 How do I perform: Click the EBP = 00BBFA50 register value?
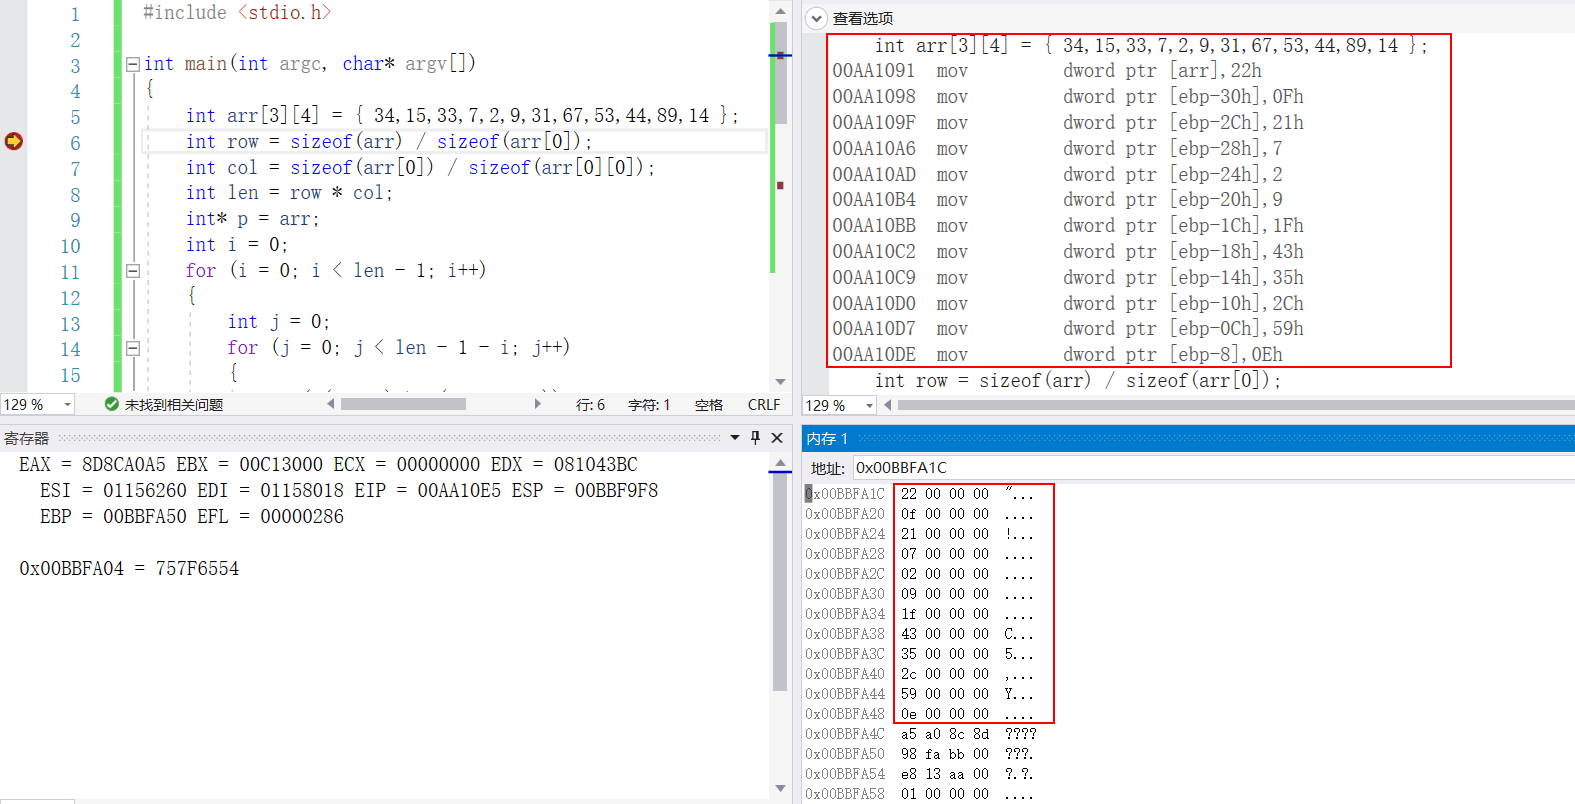click(x=113, y=517)
